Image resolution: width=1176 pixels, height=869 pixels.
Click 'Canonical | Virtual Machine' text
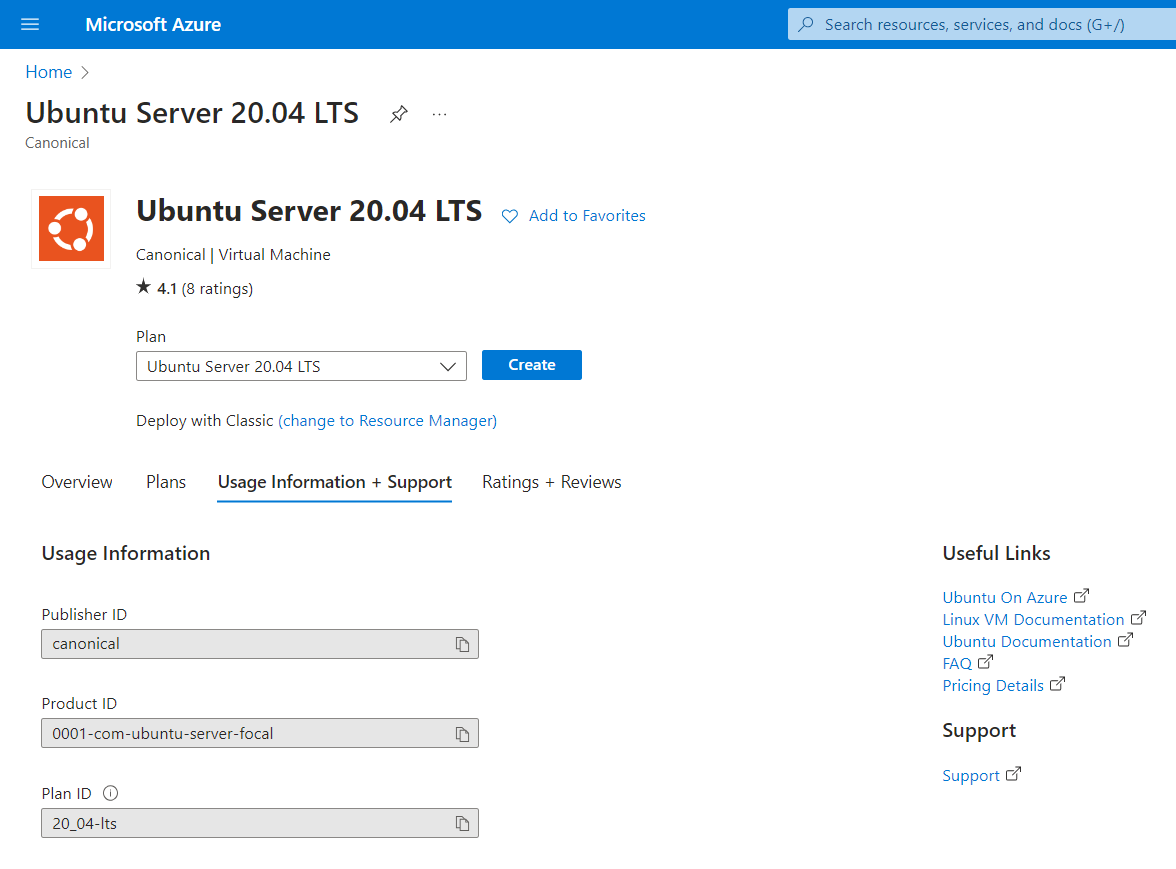pos(233,255)
